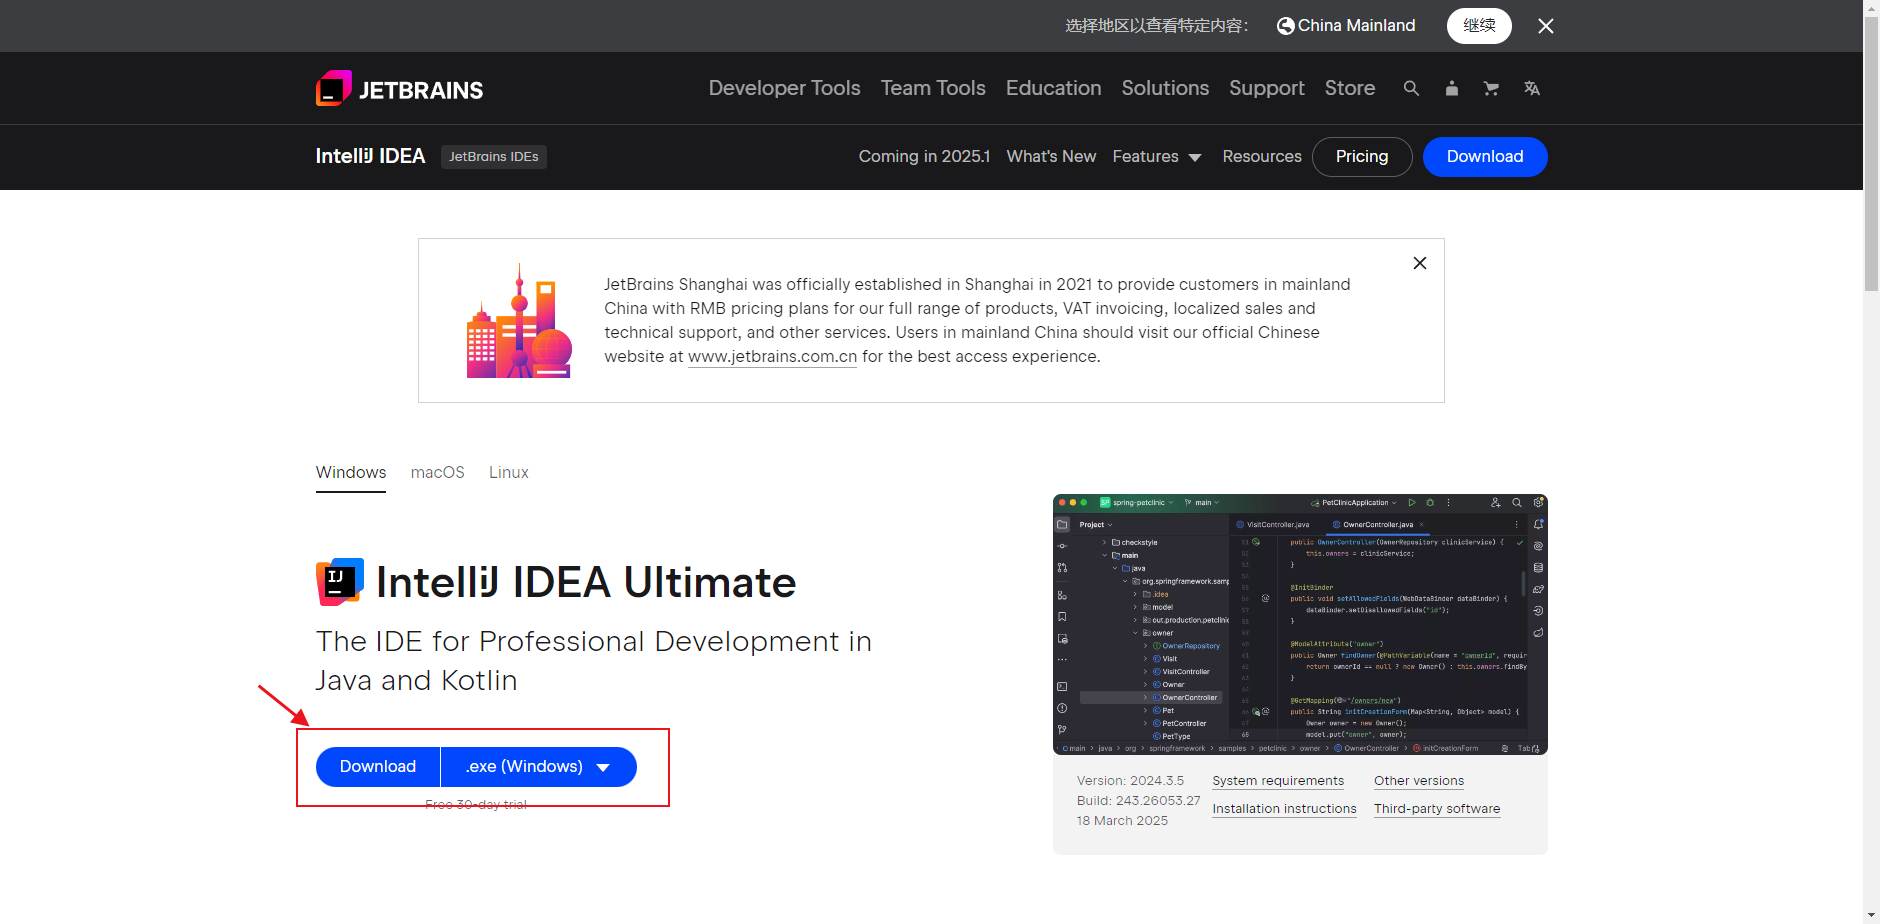1880x924 pixels.
Task: Click 'The IDE for Professional Development' subtitle
Action: [x=594, y=661]
